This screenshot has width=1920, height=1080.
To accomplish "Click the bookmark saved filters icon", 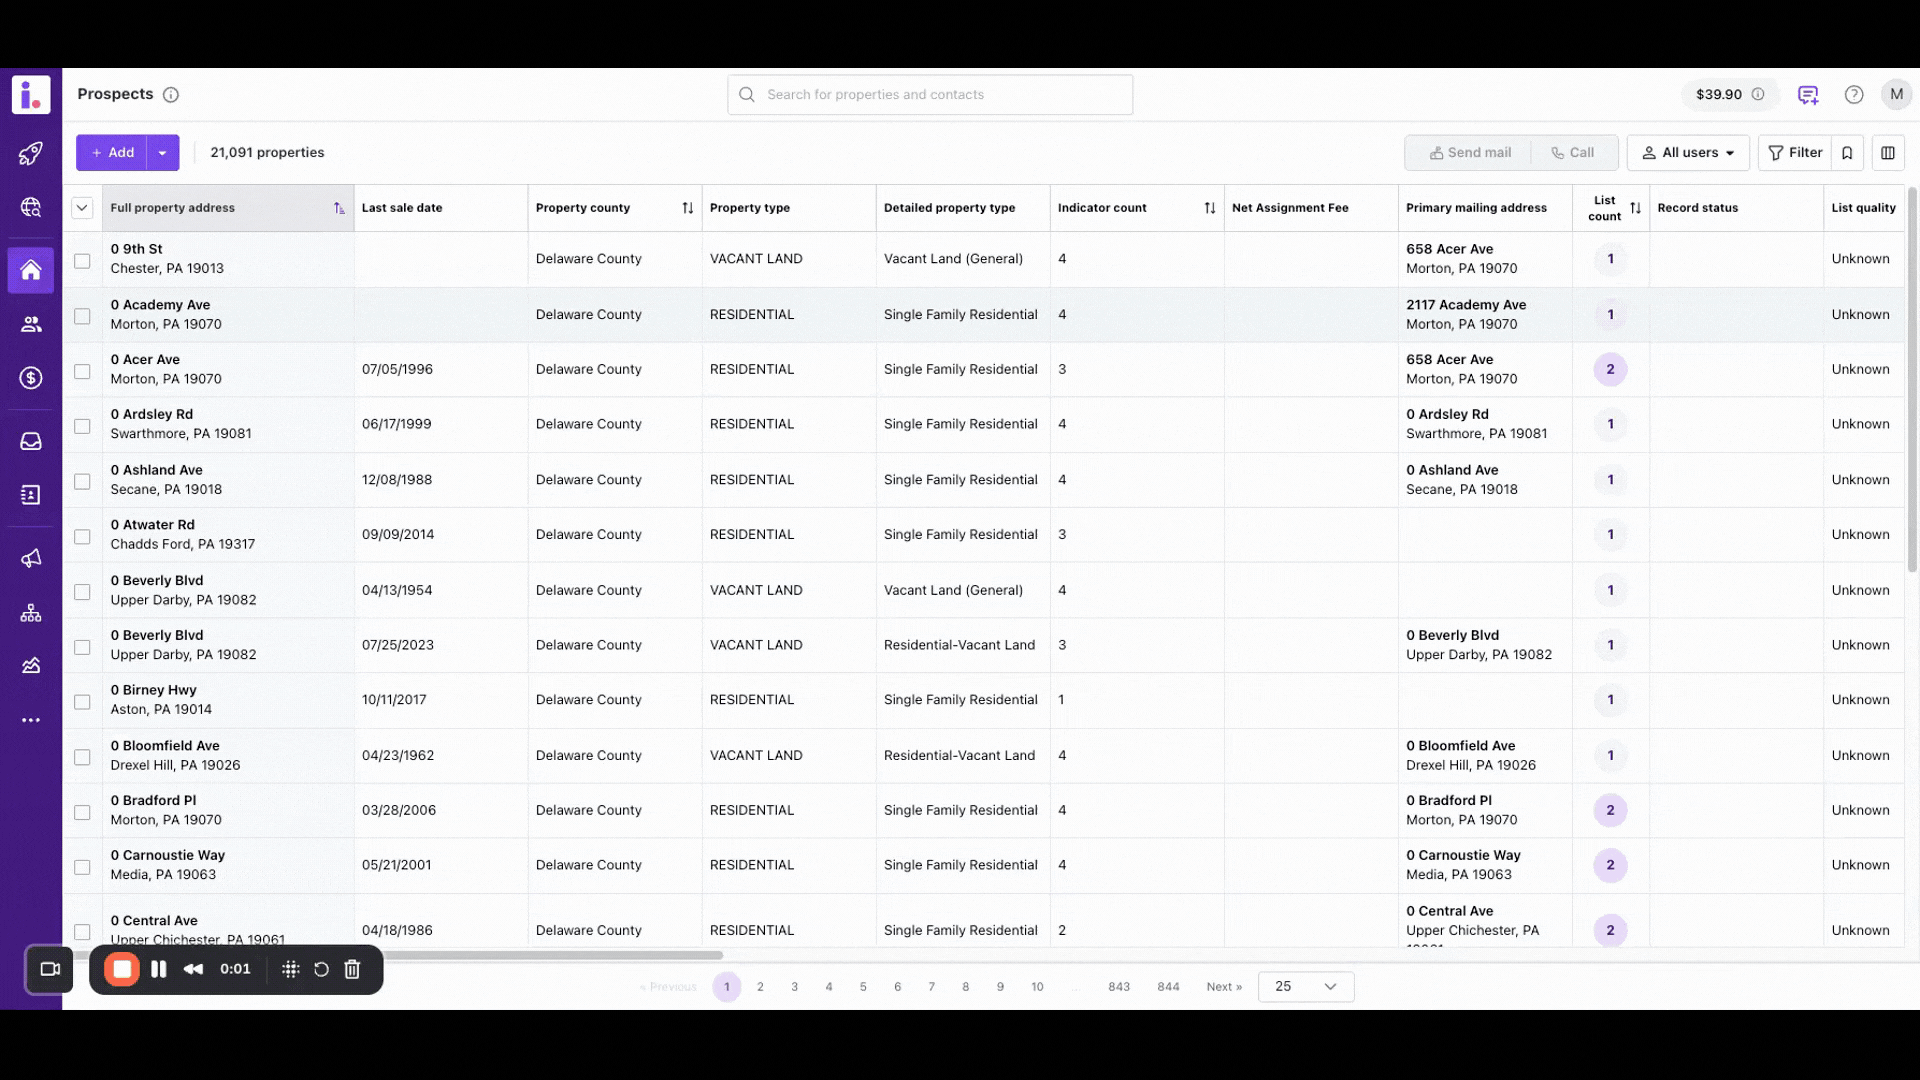I will [1847, 153].
